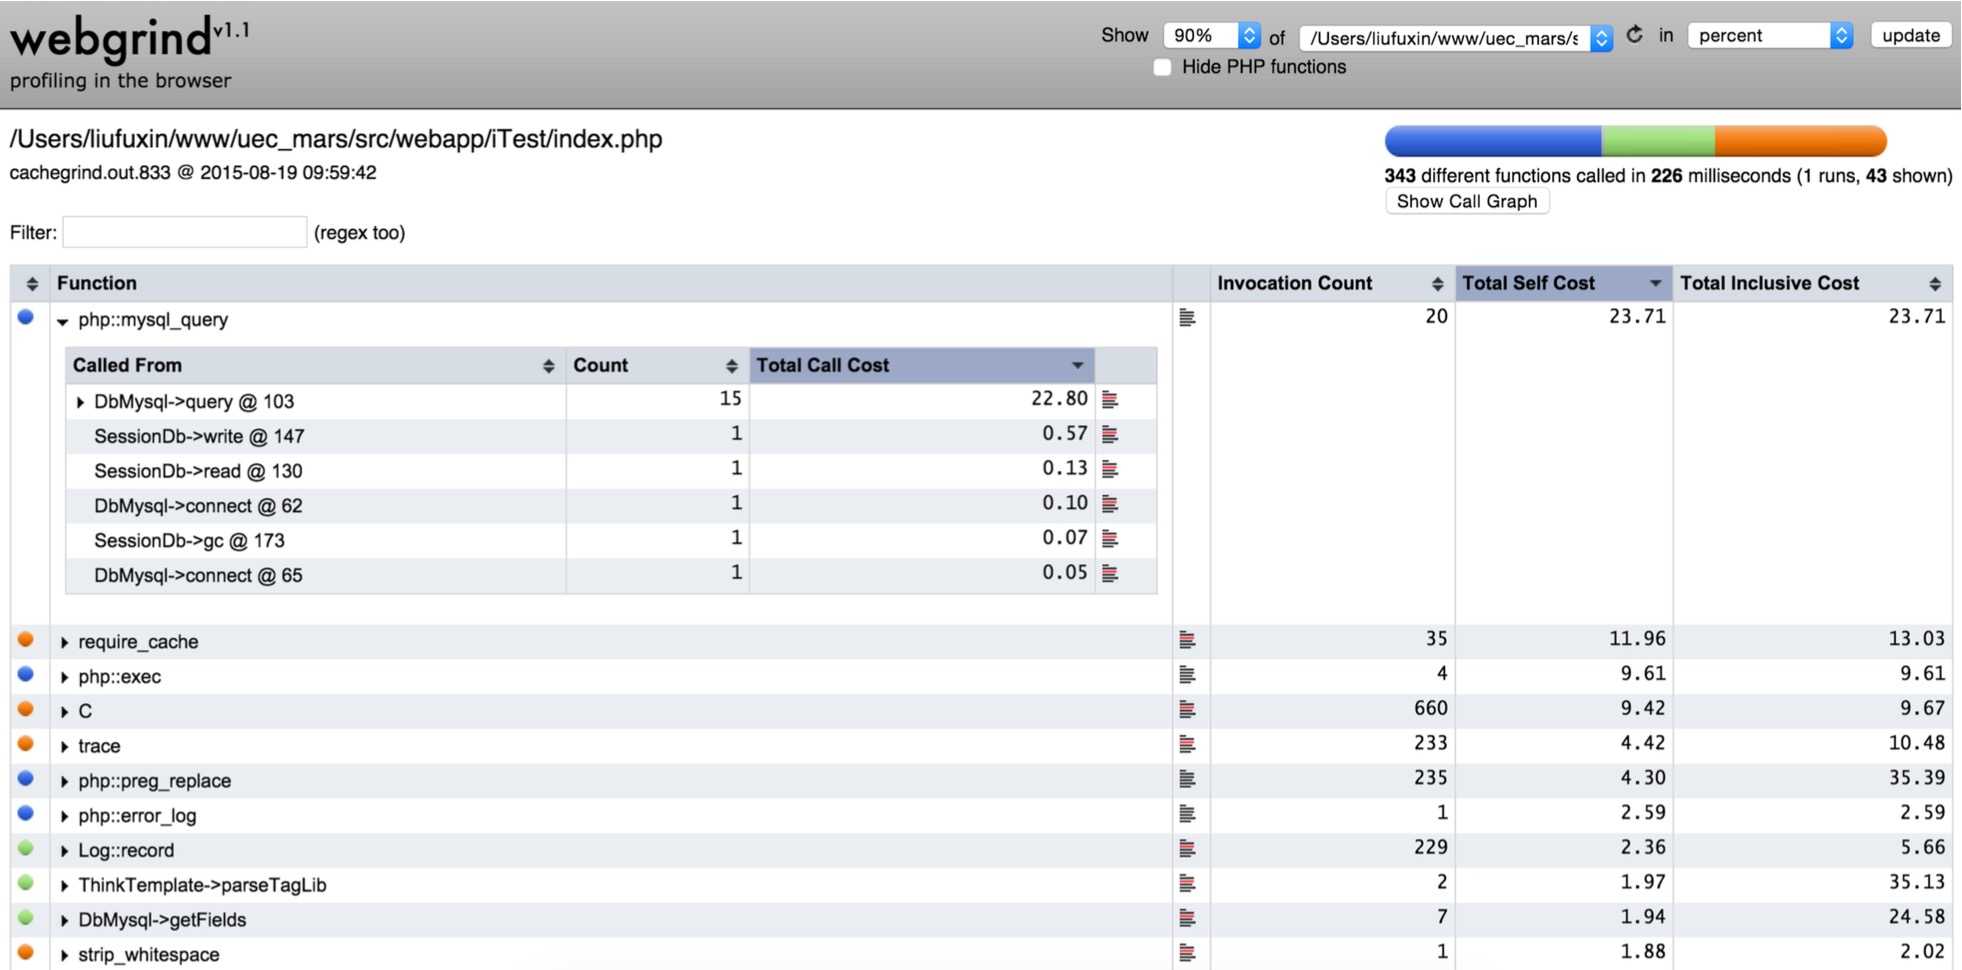
Task: Expand the Log::record row
Action: 64,851
